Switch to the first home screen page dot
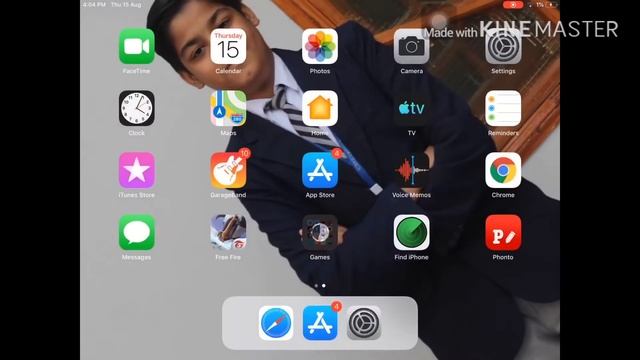Screen dimensions: 640x360 pyautogui.click(x=316, y=286)
